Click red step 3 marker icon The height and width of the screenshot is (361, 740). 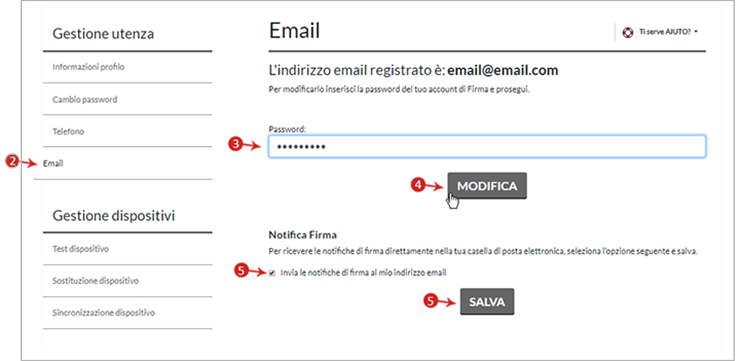pyautogui.click(x=234, y=144)
